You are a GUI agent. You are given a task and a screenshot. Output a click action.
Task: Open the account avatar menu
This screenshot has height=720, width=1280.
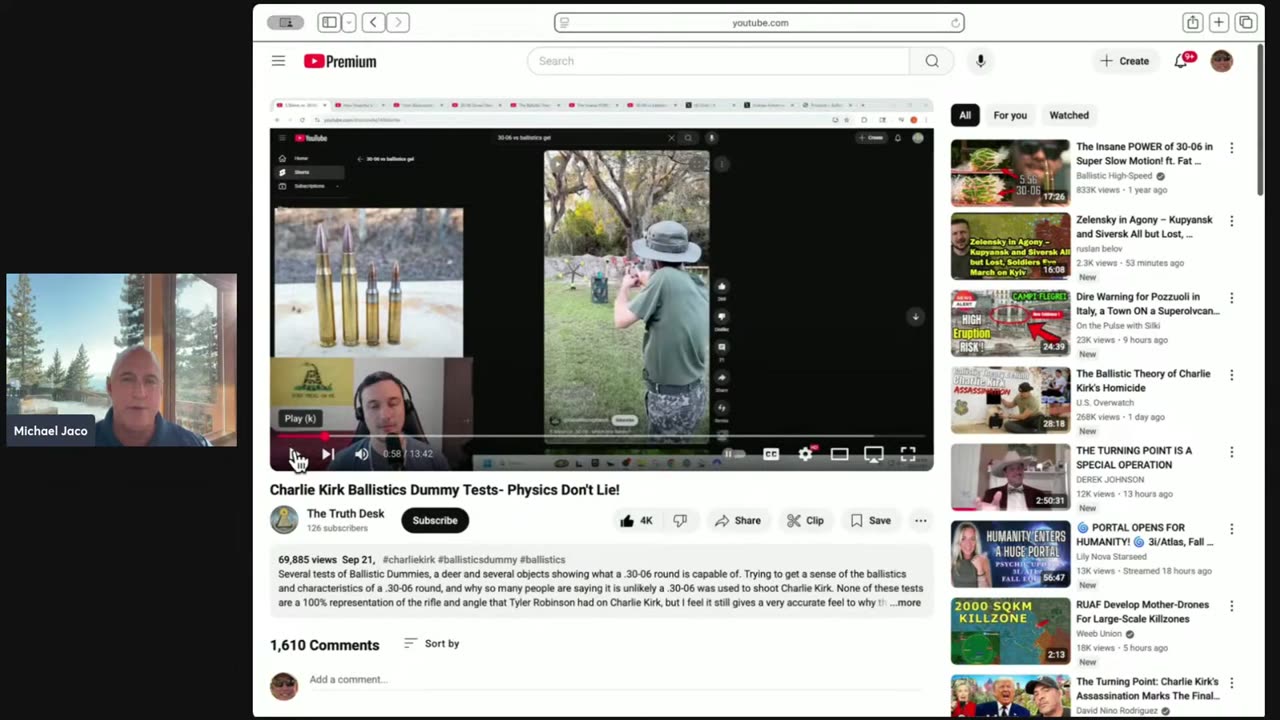[x=1221, y=61]
